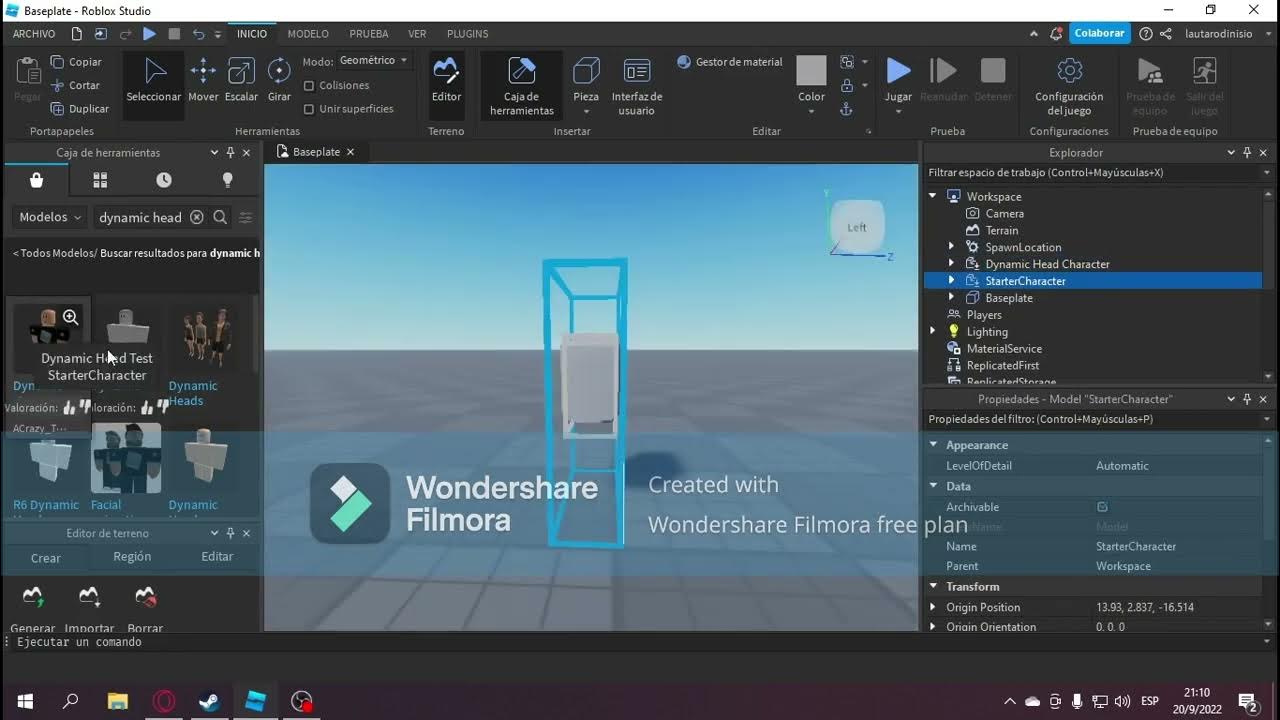Select the Baseplate tree item
This screenshot has width=1280, height=720.
click(1009, 298)
